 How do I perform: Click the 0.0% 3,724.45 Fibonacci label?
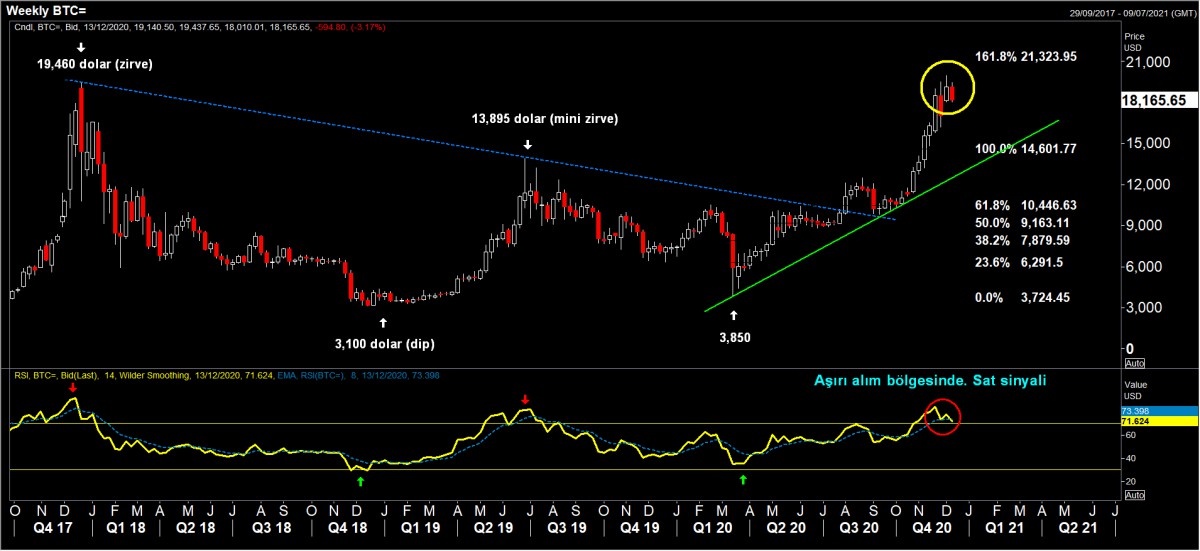click(1022, 297)
